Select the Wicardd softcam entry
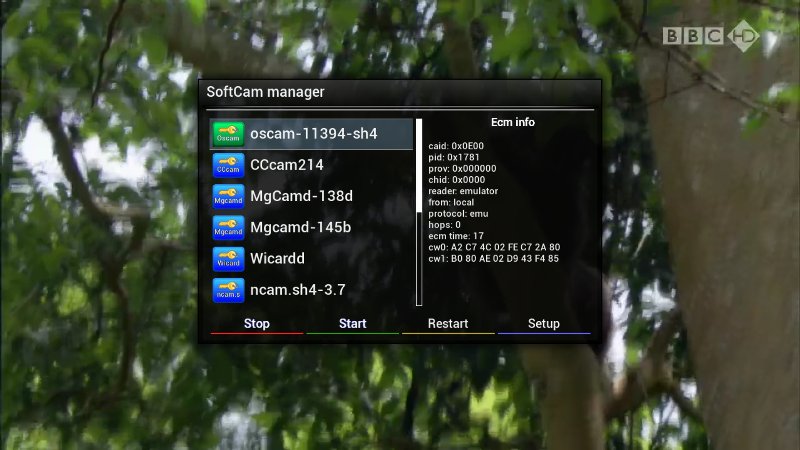800x450 pixels. click(277, 258)
